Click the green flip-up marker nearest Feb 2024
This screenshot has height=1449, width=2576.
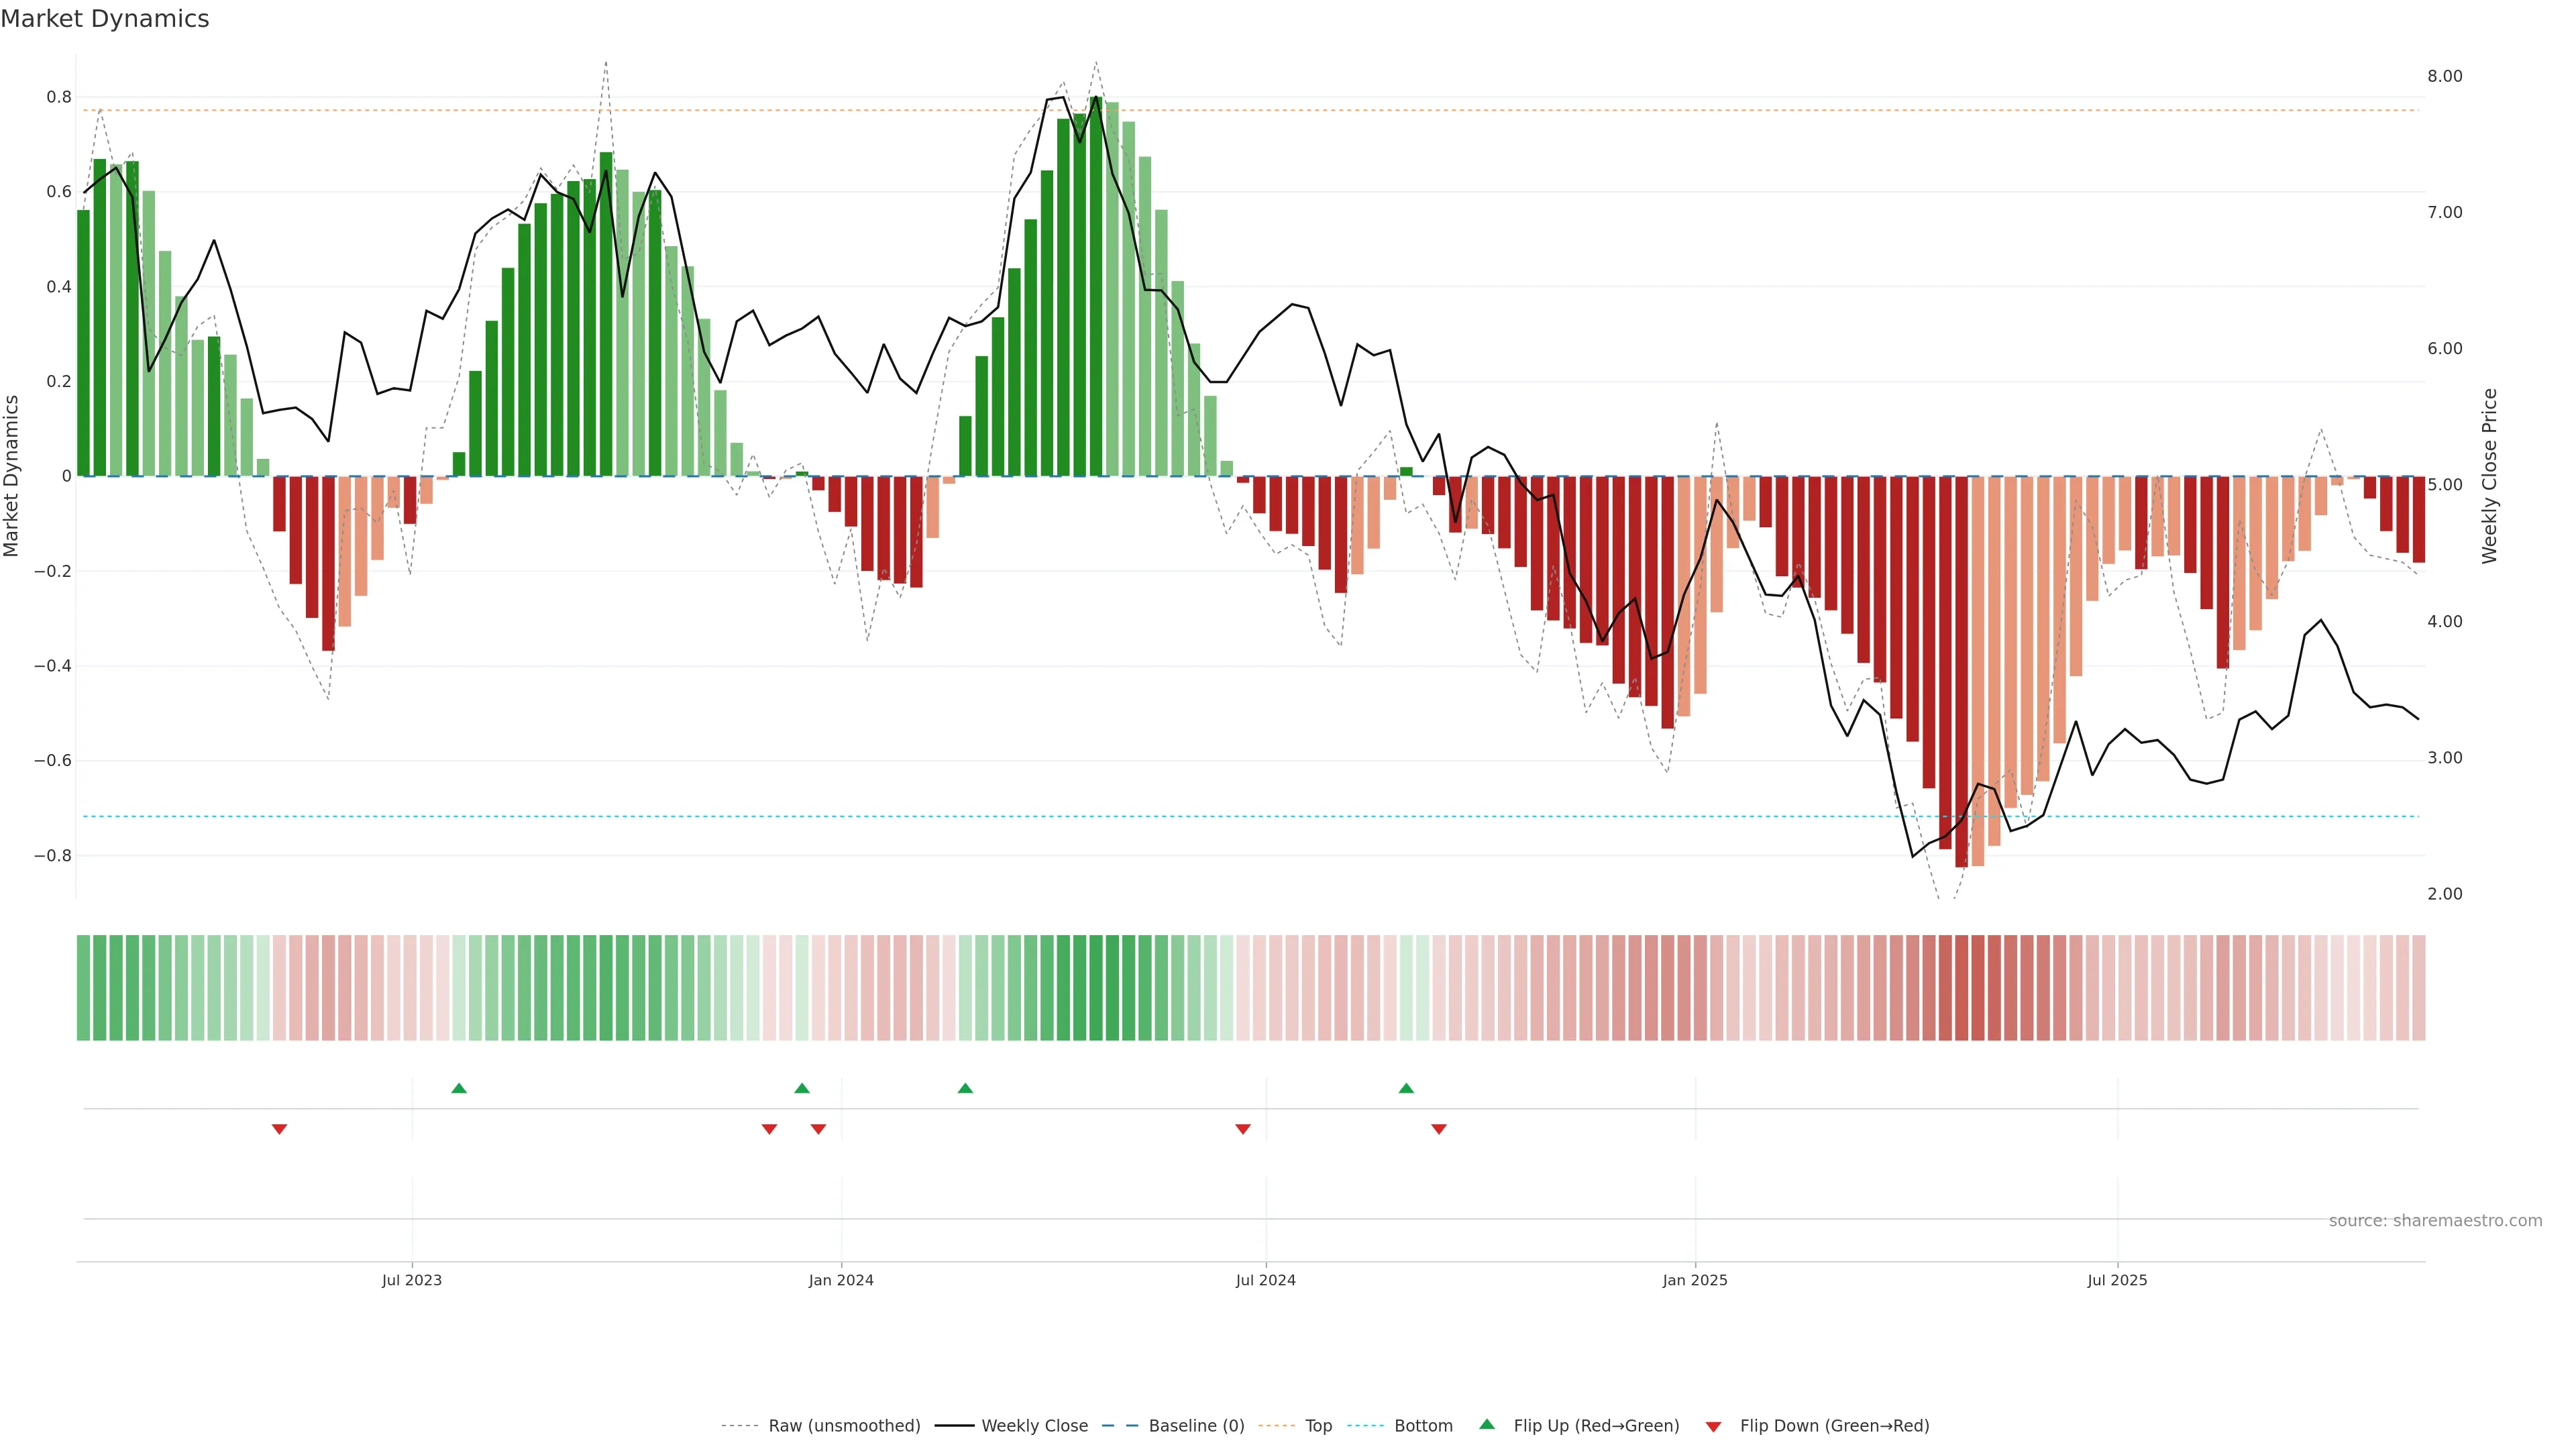[965, 1088]
